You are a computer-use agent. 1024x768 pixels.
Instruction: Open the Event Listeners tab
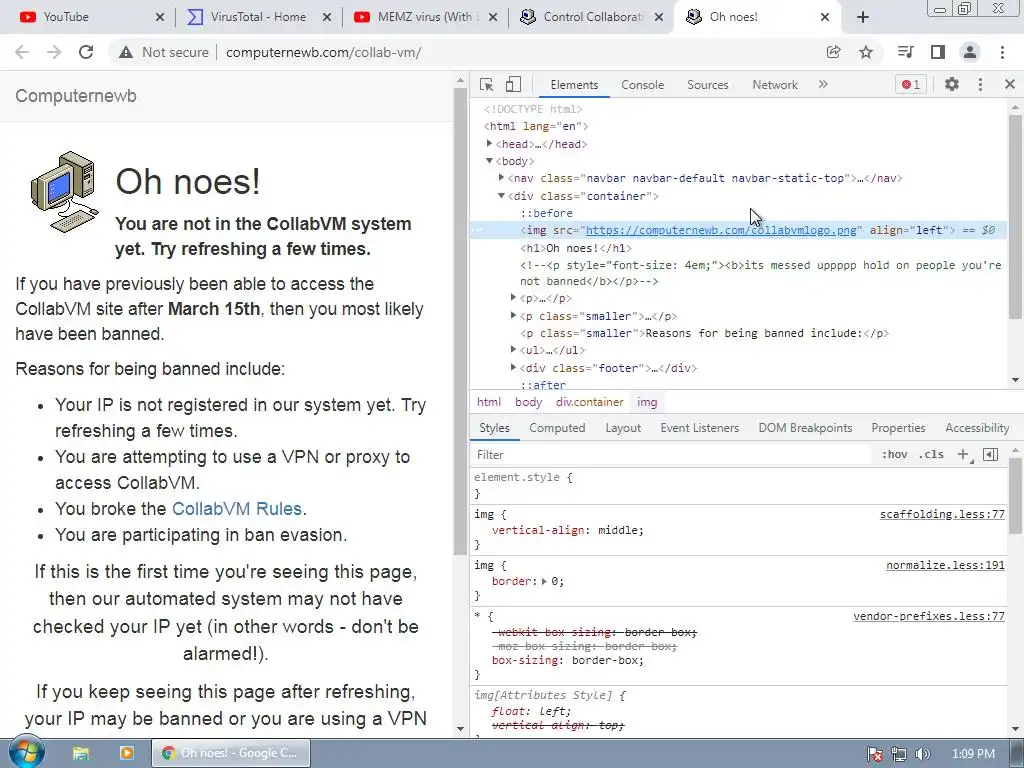pyautogui.click(x=699, y=428)
